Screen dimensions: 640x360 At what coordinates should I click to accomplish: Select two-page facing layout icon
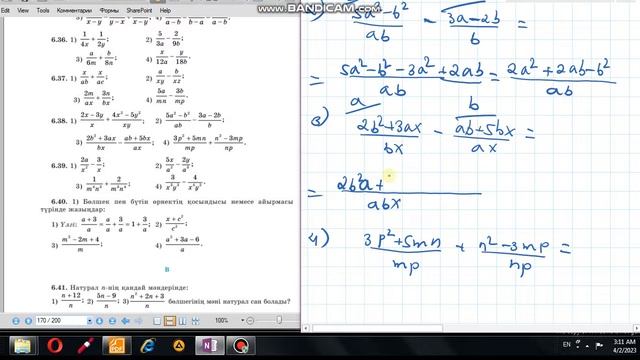coord(182,321)
